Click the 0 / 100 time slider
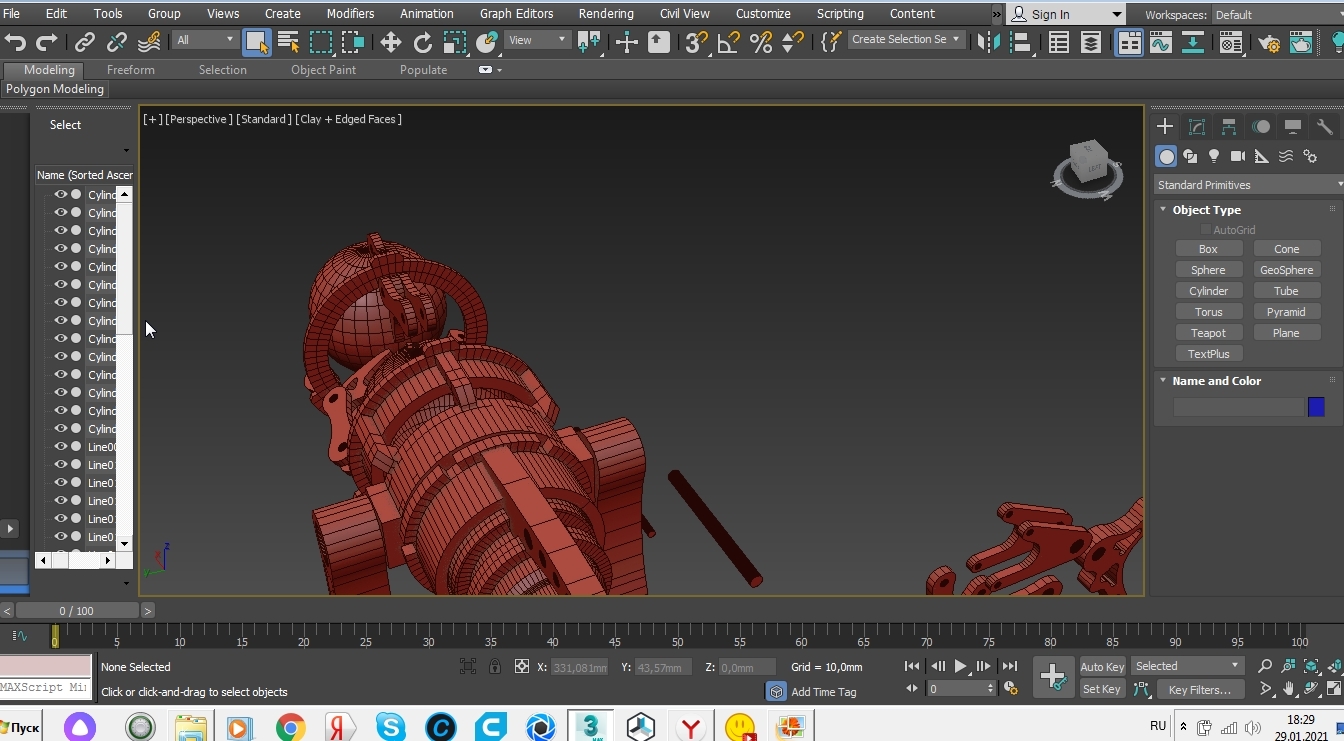Screen dimensions: 1344x741 pyautogui.click(x=77, y=610)
